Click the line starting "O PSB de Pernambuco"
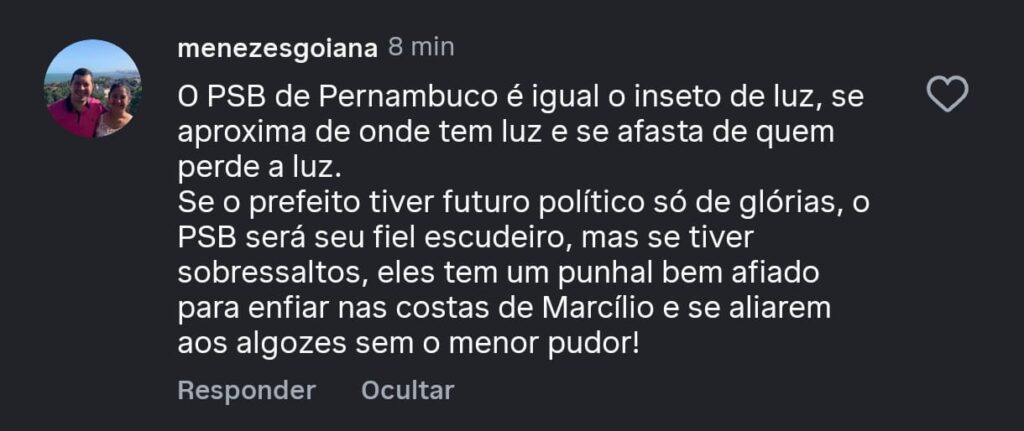Screen dimensions: 1024x431 point(520,98)
